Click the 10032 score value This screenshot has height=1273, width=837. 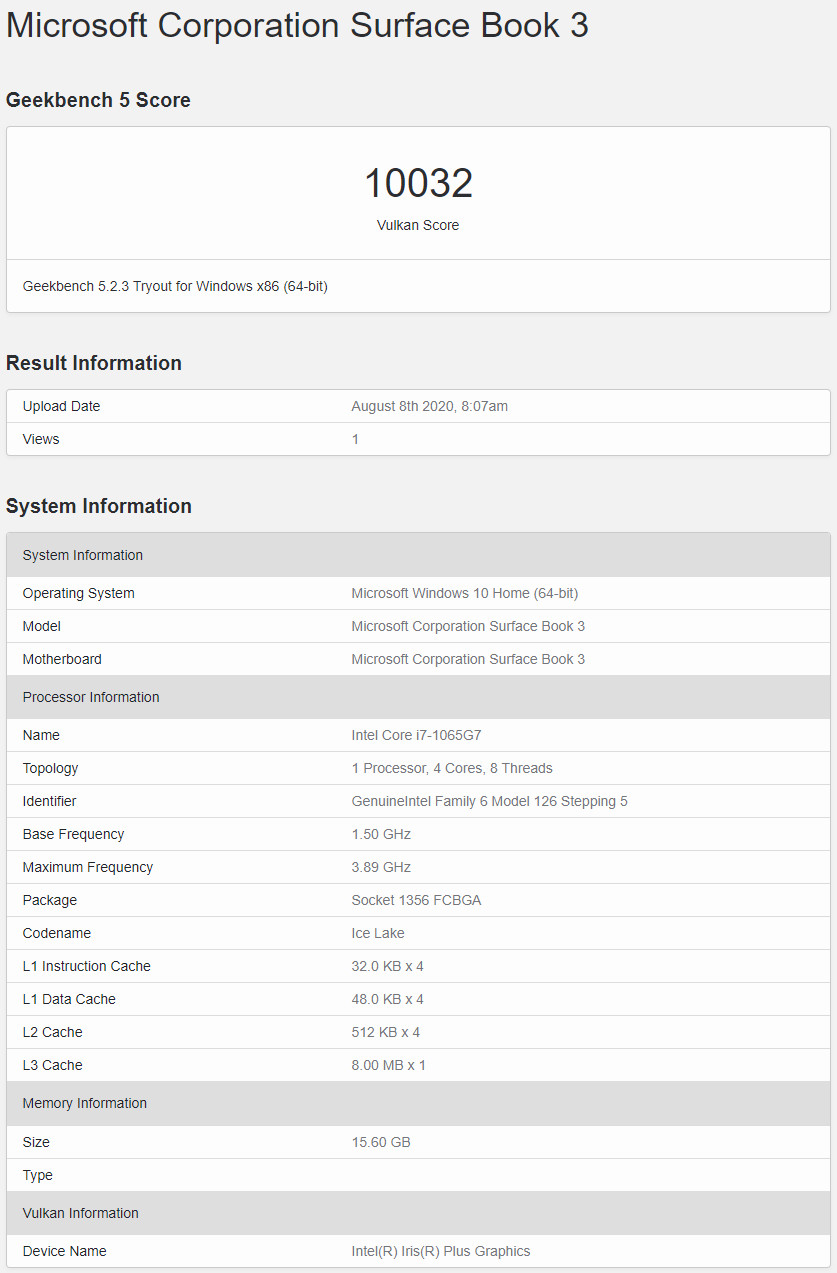tap(418, 183)
